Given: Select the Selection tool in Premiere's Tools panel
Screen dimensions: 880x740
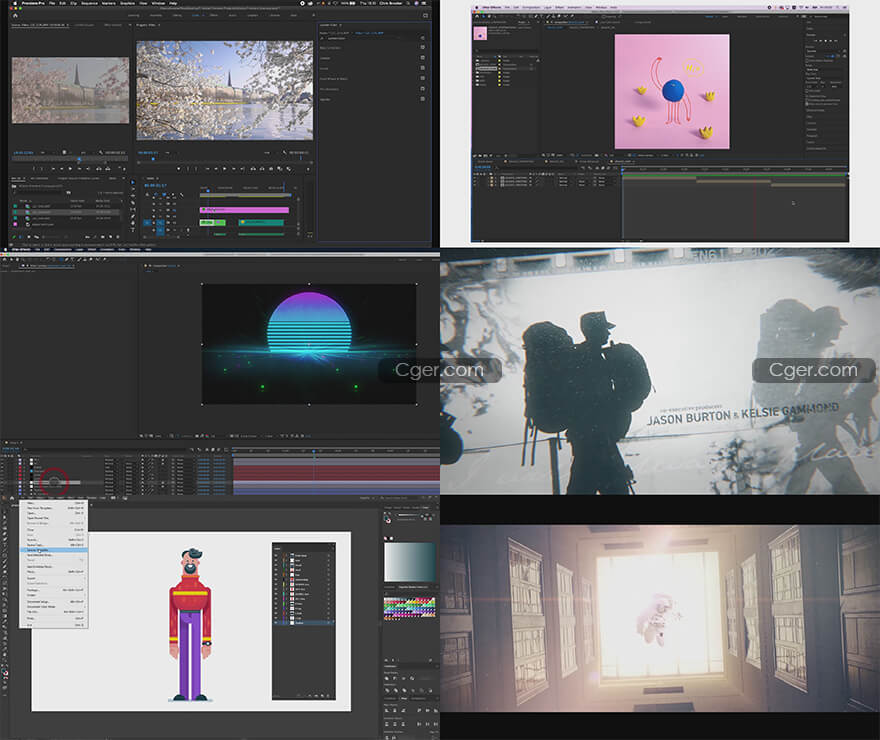Looking at the screenshot, I should (133, 182).
